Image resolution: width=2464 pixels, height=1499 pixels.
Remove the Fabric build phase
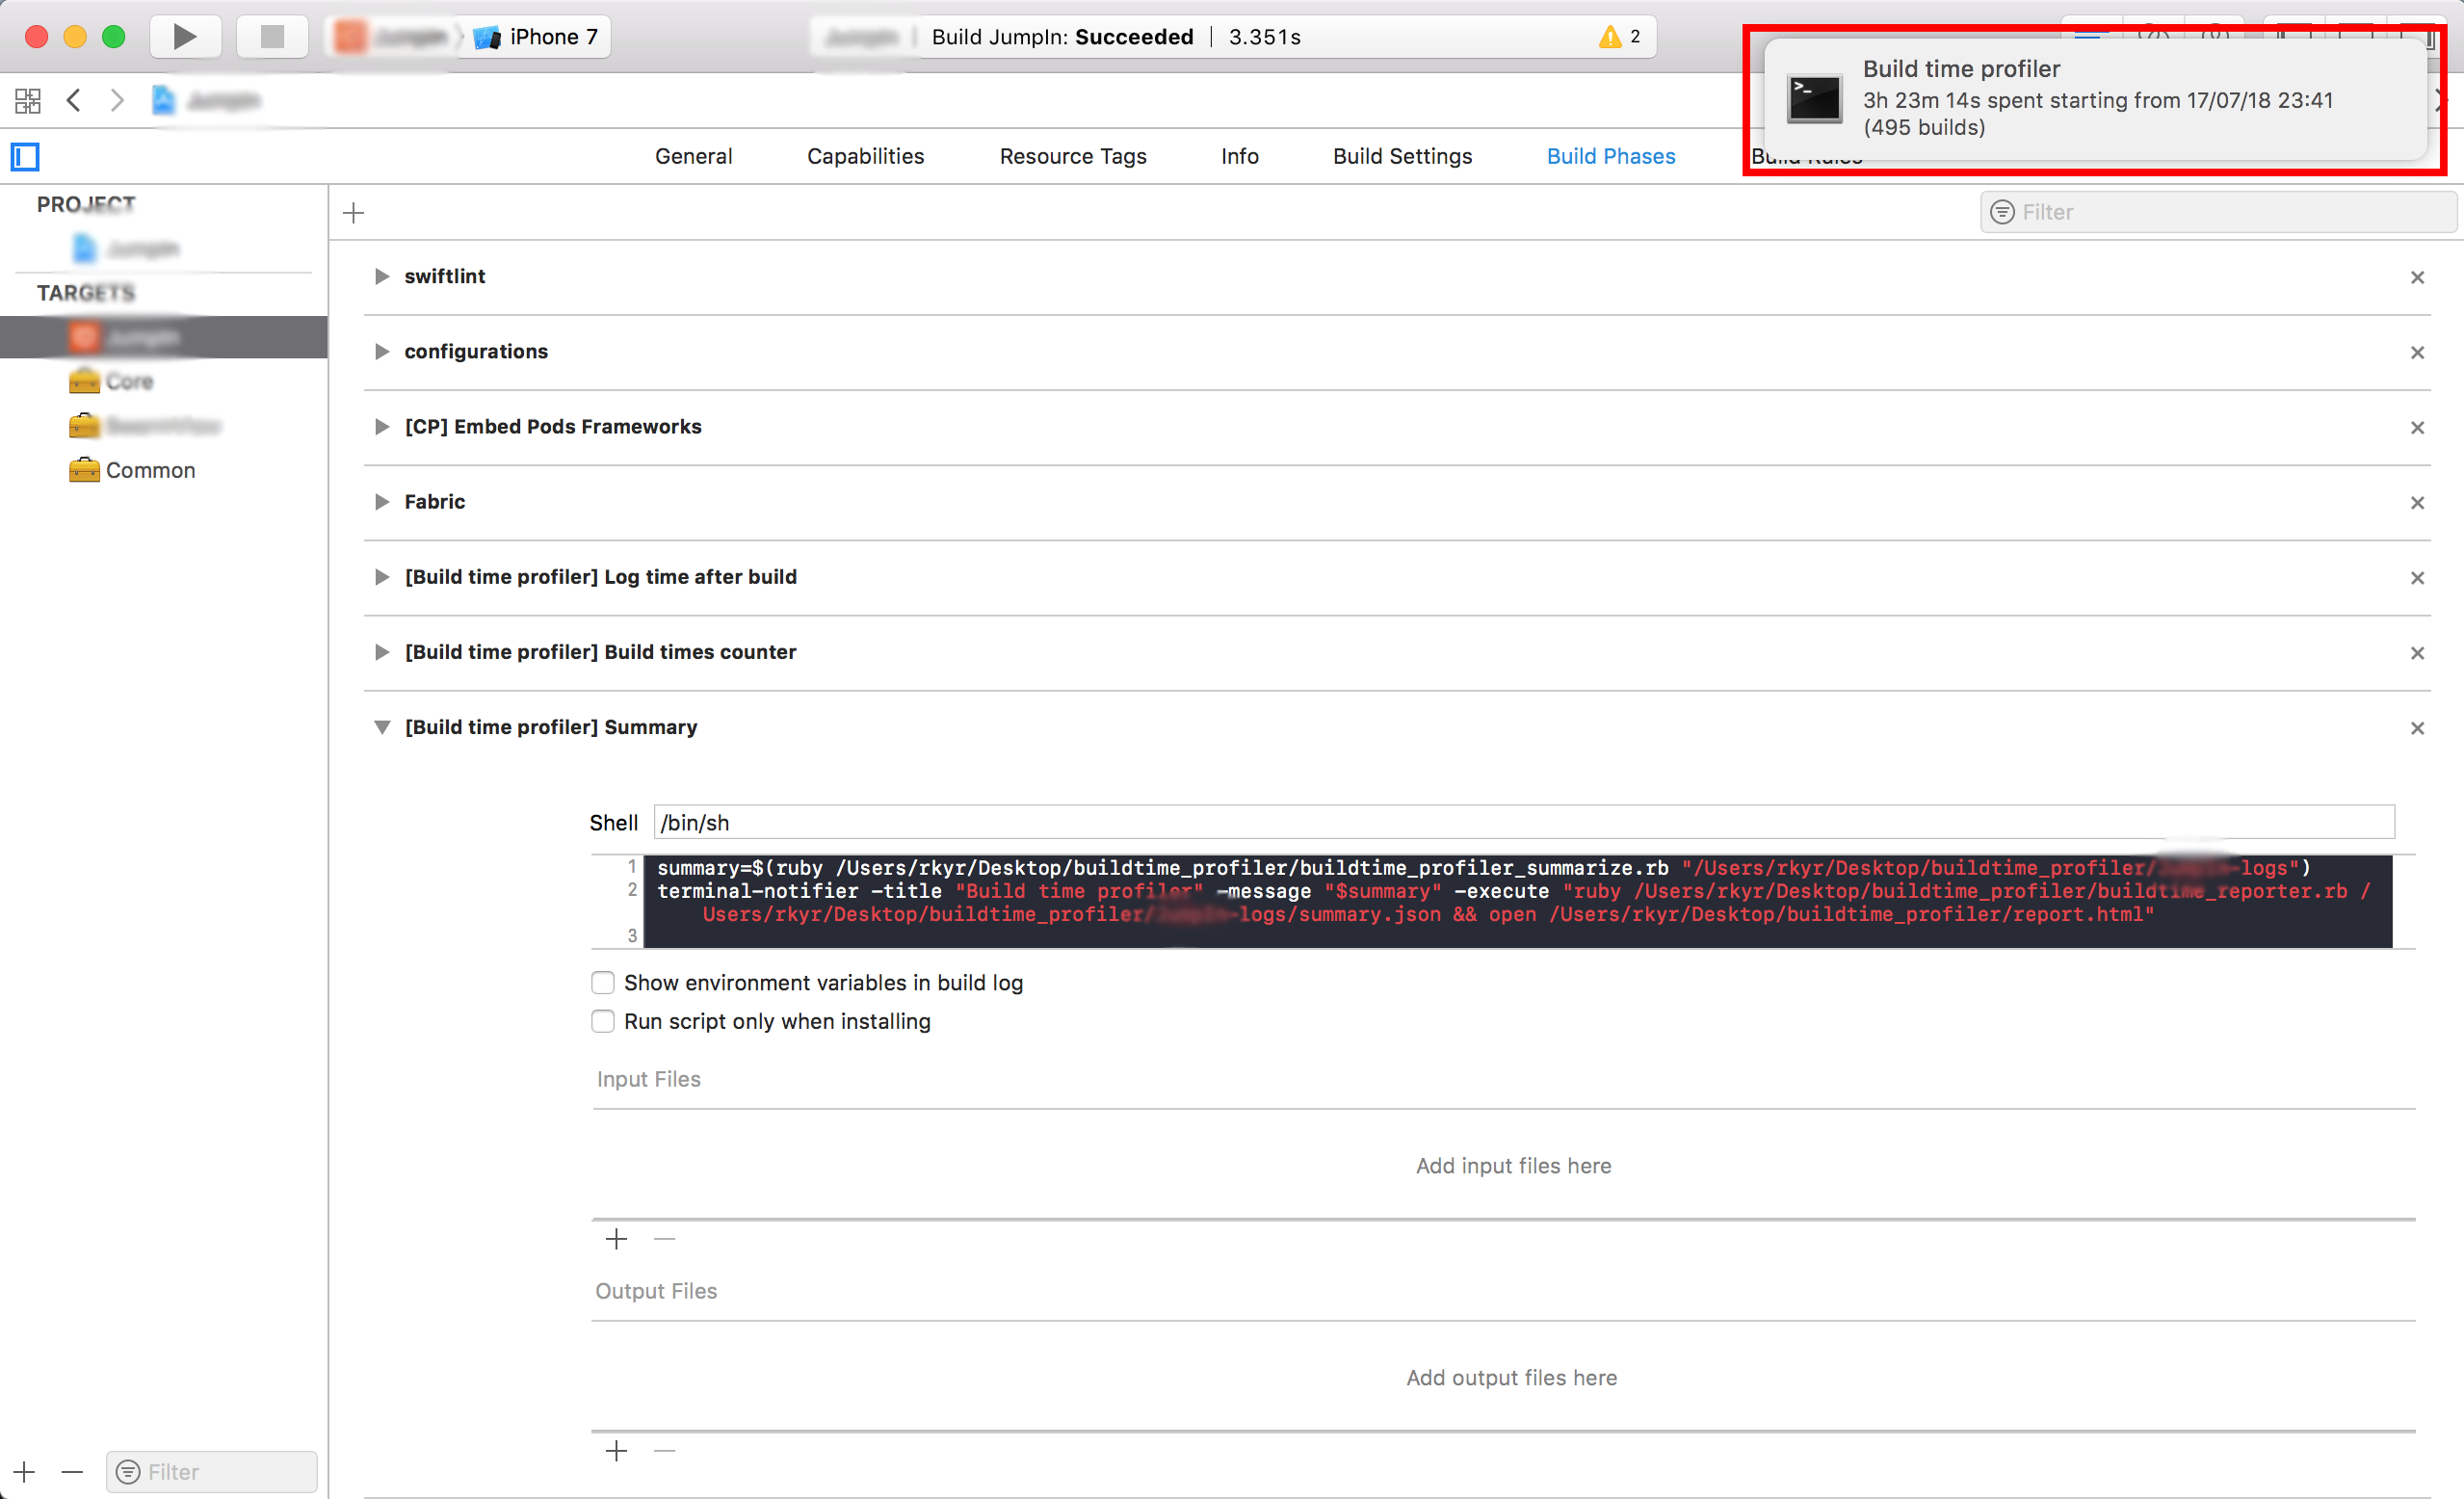coord(2417,502)
